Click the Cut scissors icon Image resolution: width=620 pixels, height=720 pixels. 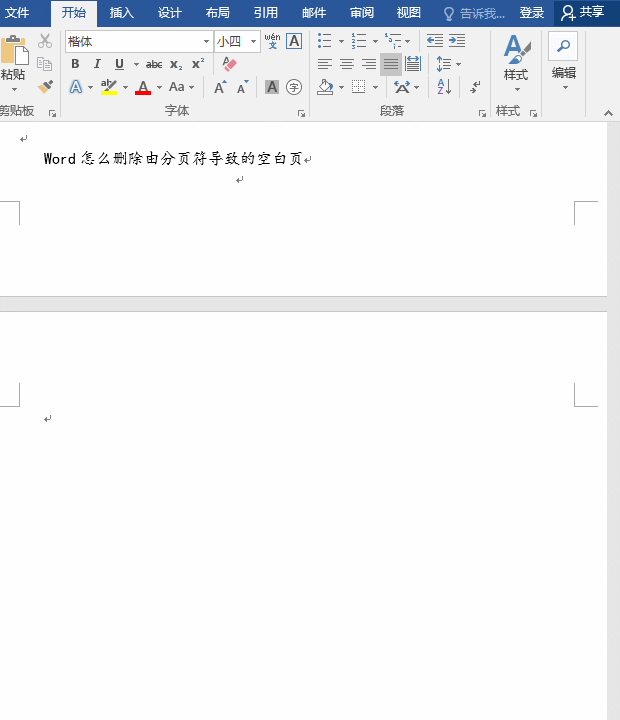point(44,41)
